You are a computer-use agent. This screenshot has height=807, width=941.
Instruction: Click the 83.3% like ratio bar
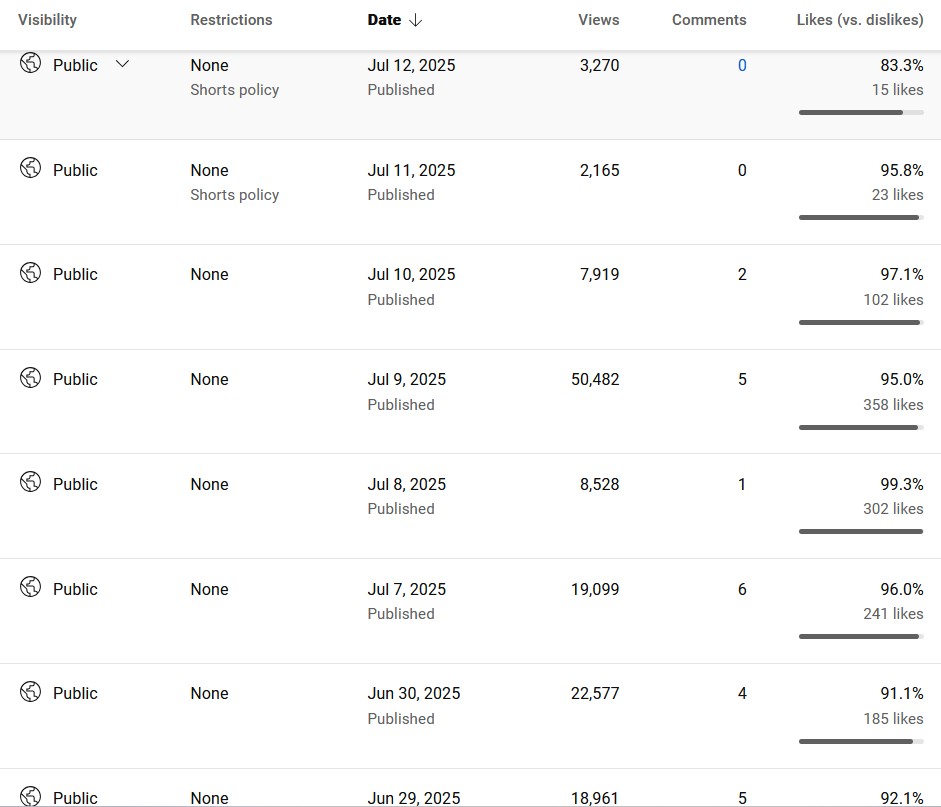(861, 112)
